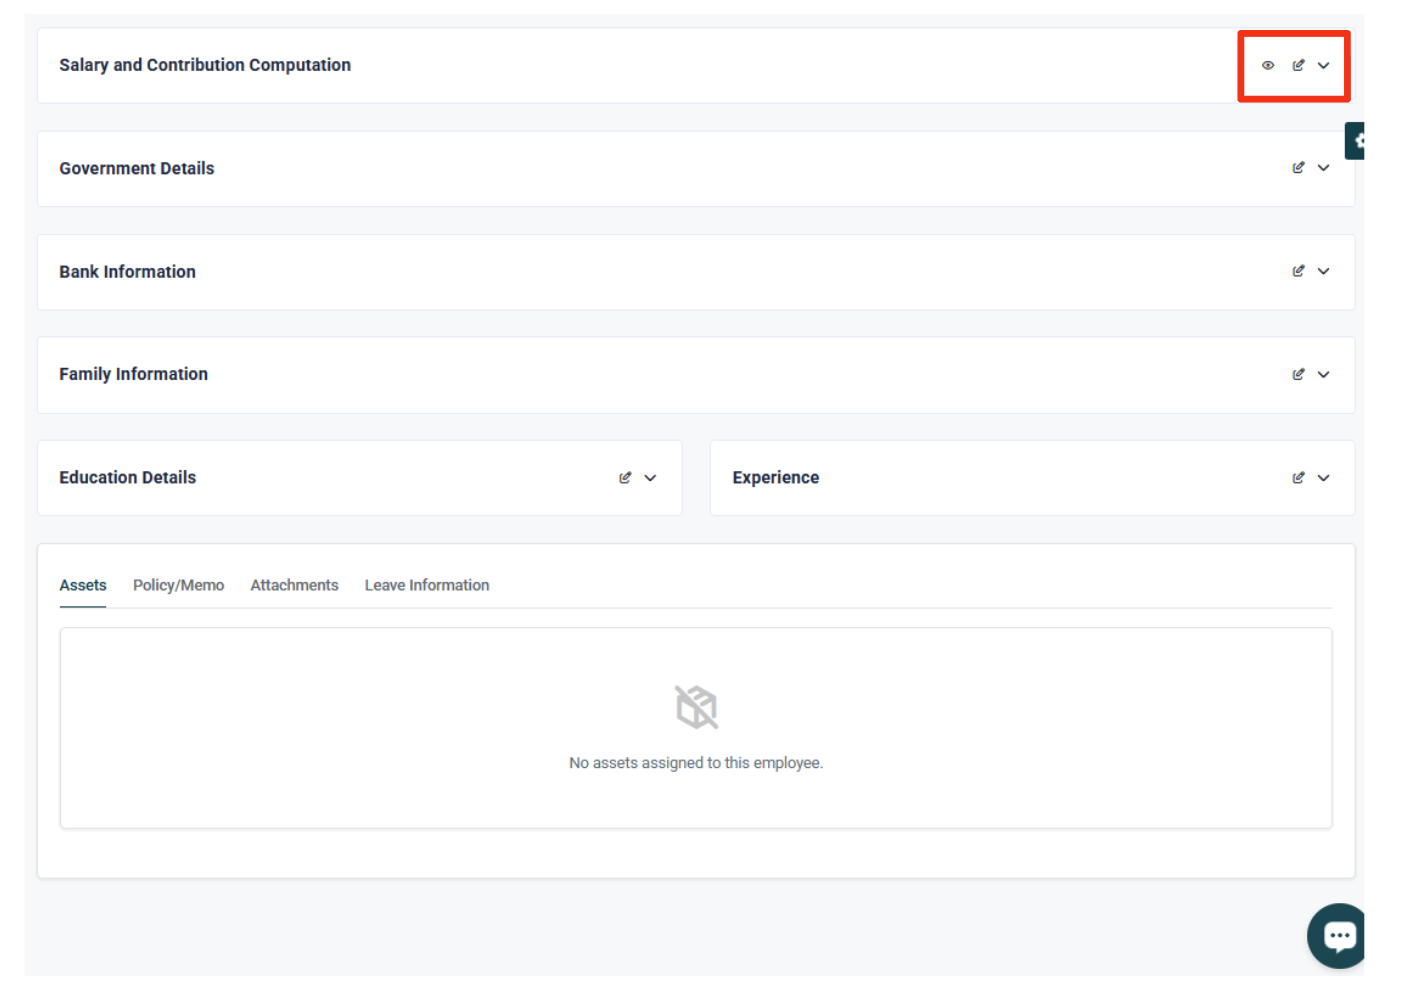The width and height of the screenshot is (1402, 1002).
Task: Expand the Experience section chevron
Action: 1323,478
